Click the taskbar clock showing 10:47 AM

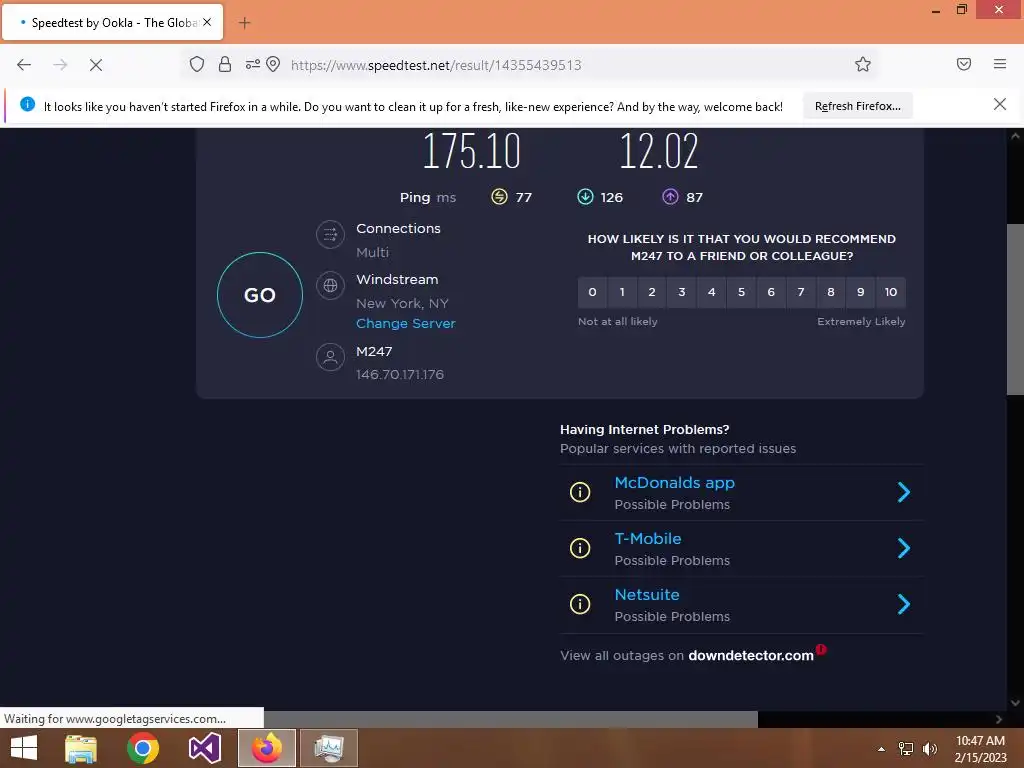coord(980,749)
